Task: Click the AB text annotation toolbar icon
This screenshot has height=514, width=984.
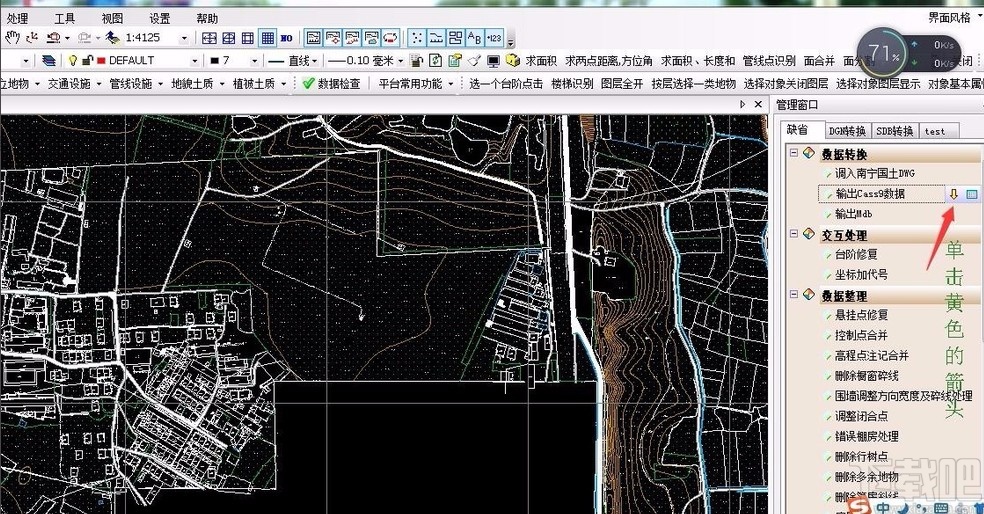Action: pyautogui.click(x=474, y=38)
